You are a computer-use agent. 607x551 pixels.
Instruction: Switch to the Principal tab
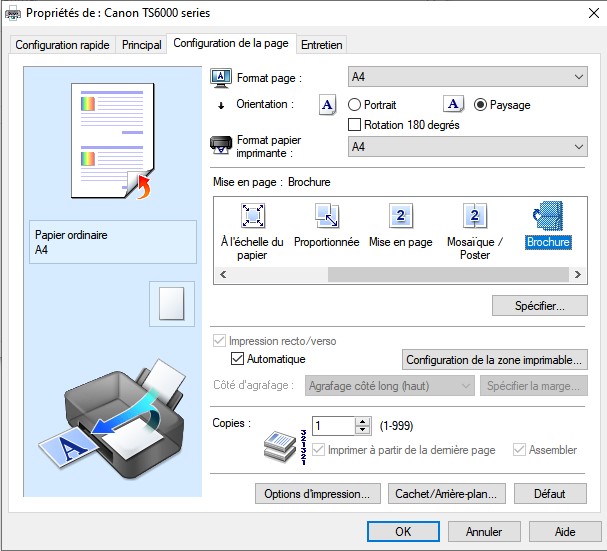coord(142,45)
